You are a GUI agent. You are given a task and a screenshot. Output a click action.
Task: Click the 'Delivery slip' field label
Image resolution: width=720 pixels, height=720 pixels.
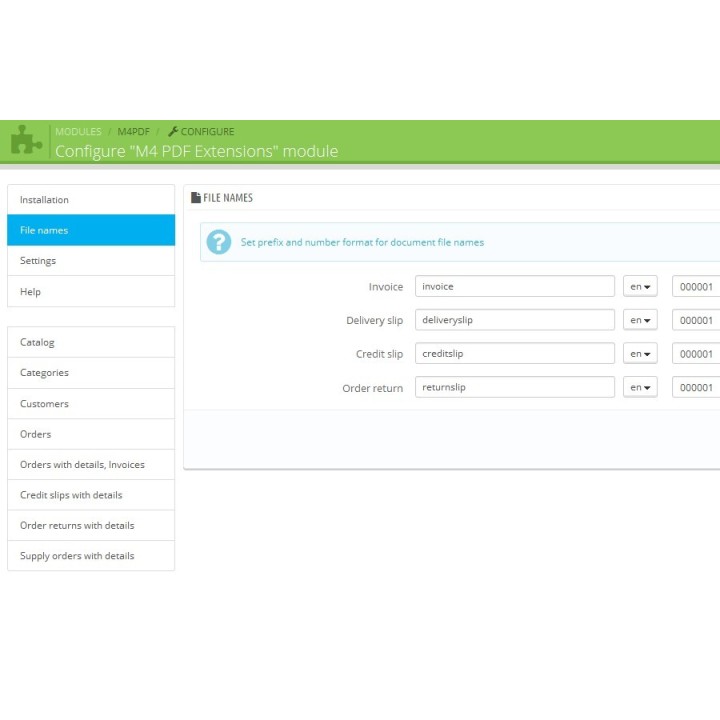click(374, 321)
